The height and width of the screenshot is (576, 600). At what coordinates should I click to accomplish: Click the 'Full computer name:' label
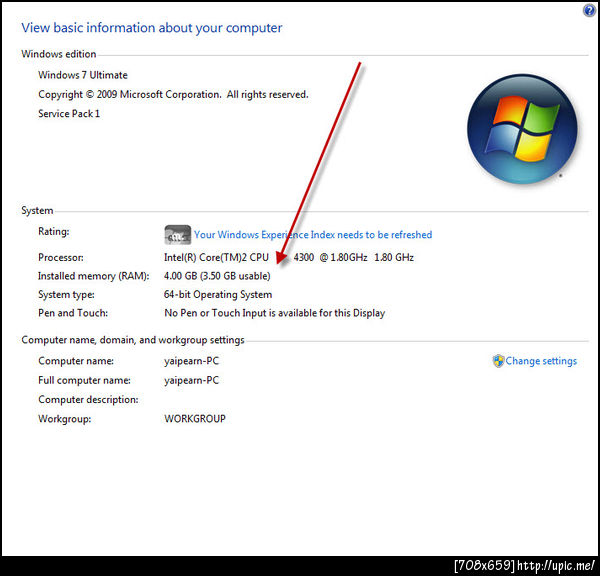(x=84, y=380)
